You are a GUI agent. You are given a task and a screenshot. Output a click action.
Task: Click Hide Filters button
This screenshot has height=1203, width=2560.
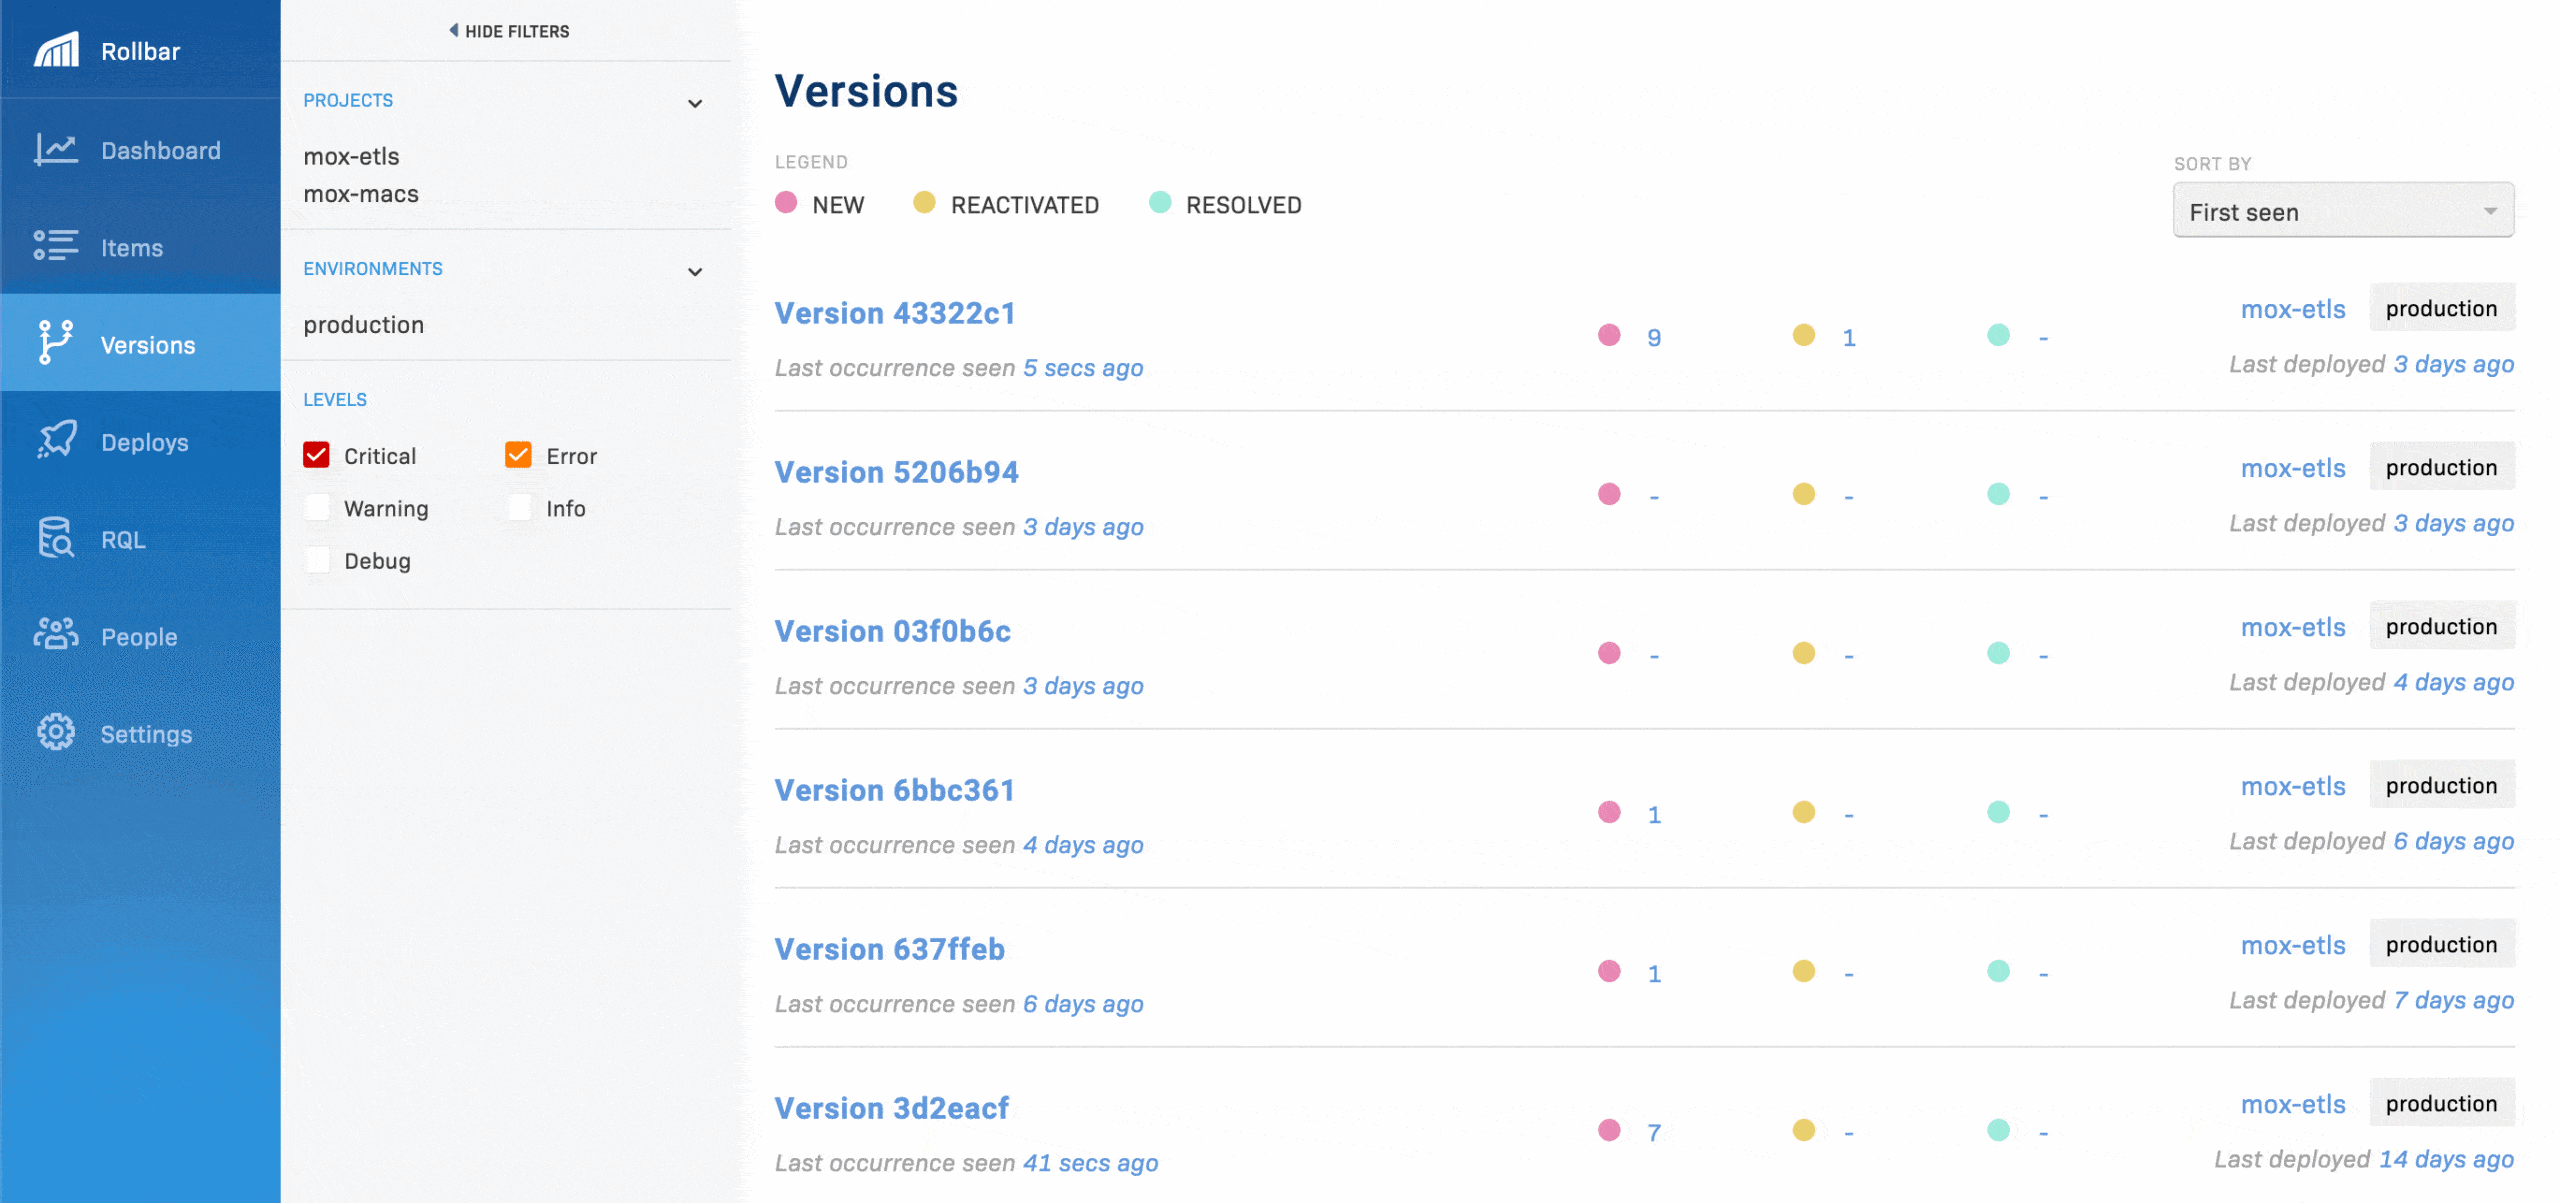(509, 31)
